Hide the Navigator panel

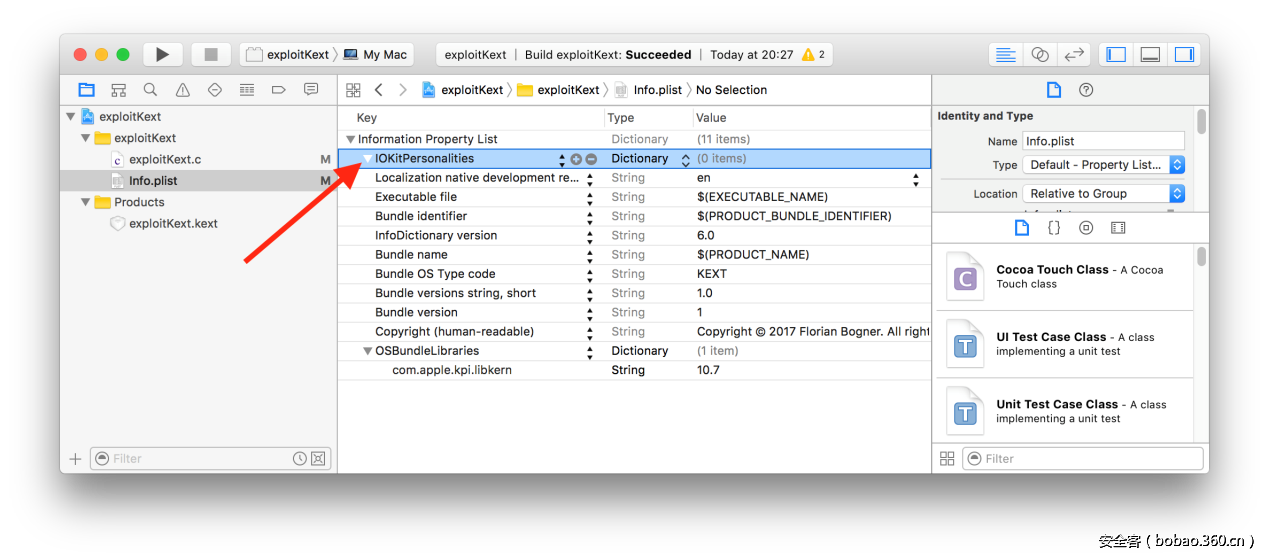coord(1116,55)
